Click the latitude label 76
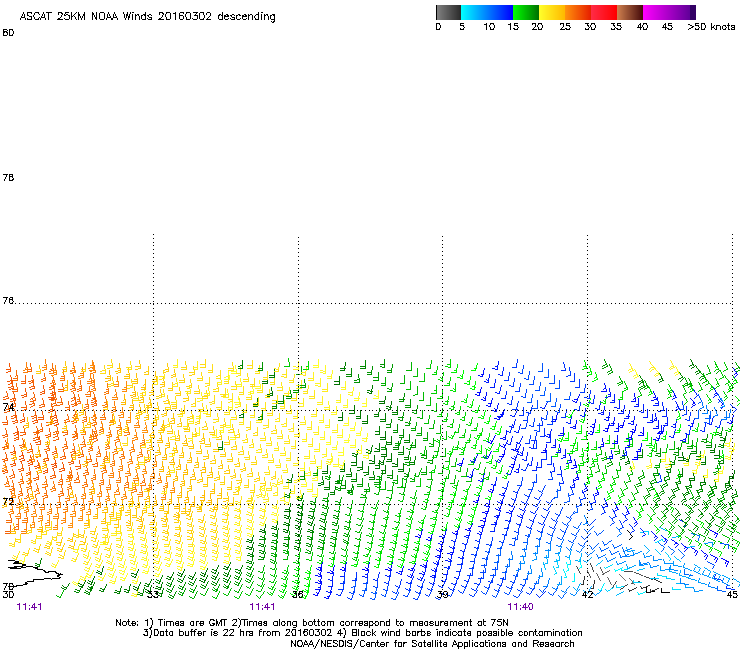This screenshot has width=740, height=650. pyautogui.click(x=8, y=301)
